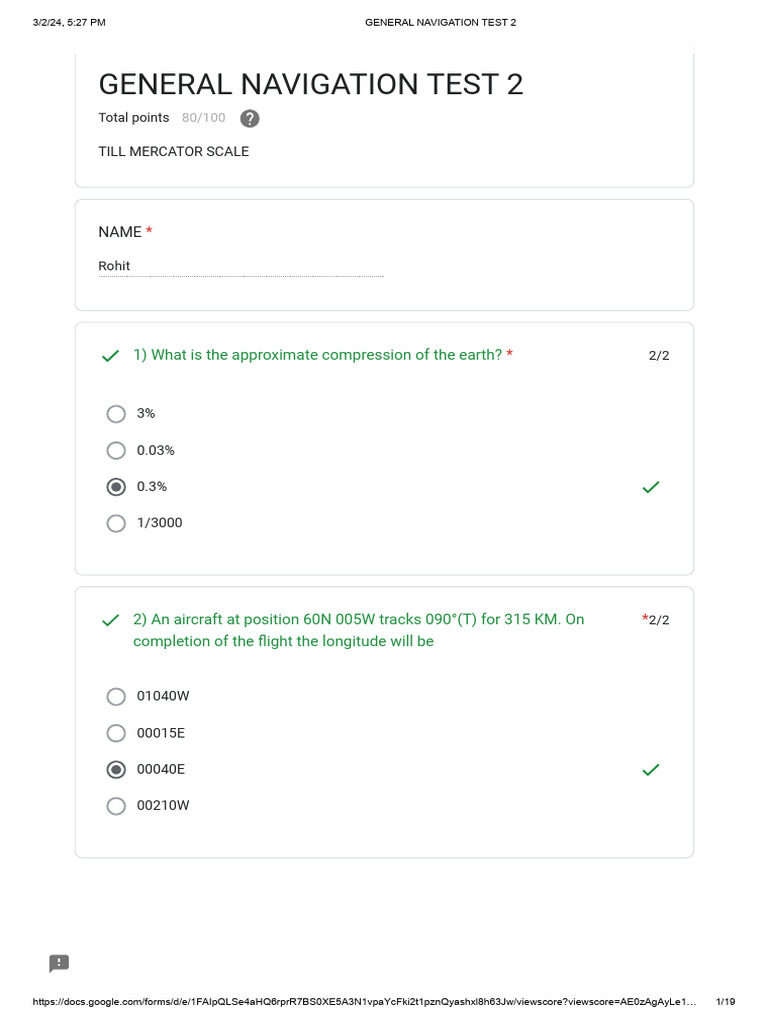Choose the 1/3000 radio option
This screenshot has width=768, height=1024.
coord(116,523)
